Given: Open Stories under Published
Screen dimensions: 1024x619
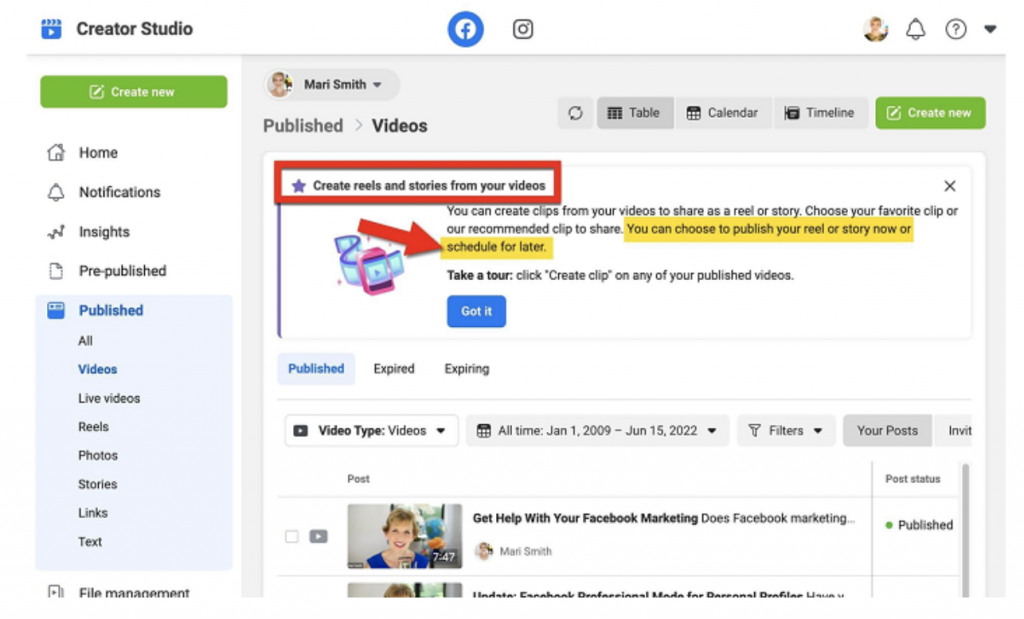Looking at the screenshot, I should [97, 484].
